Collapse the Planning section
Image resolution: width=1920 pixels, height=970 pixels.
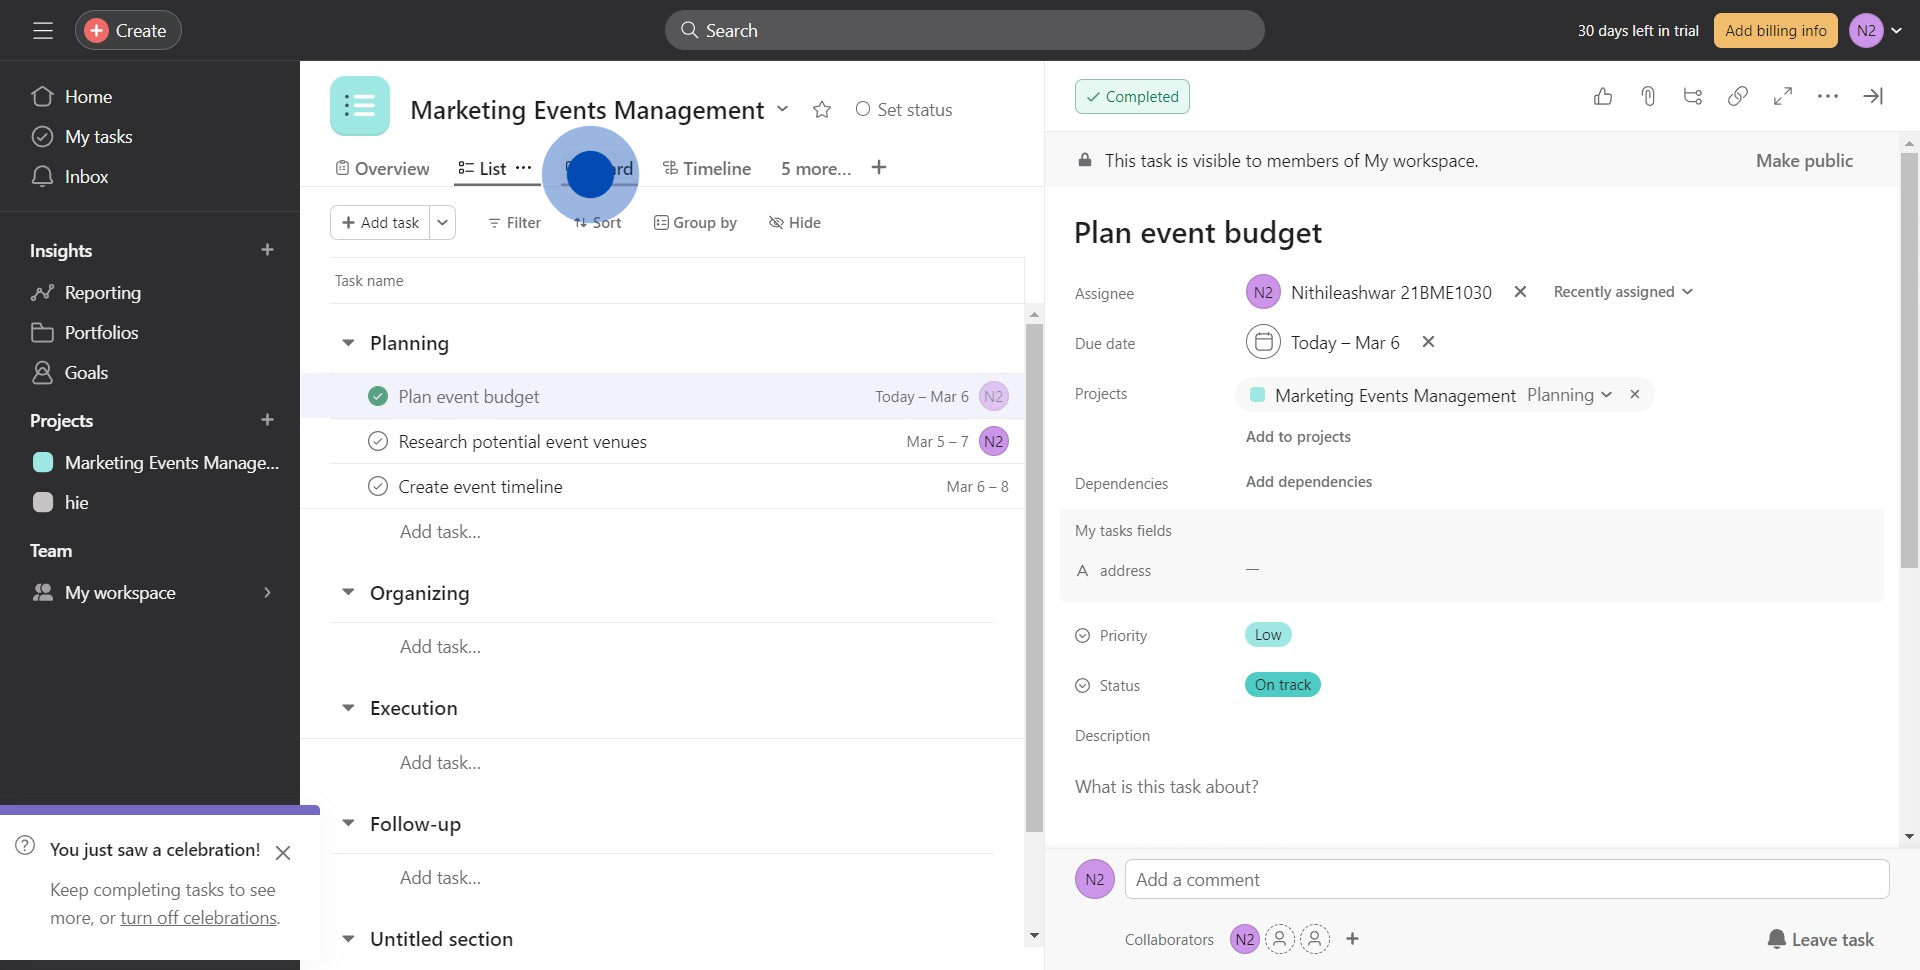tap(348, 343)
